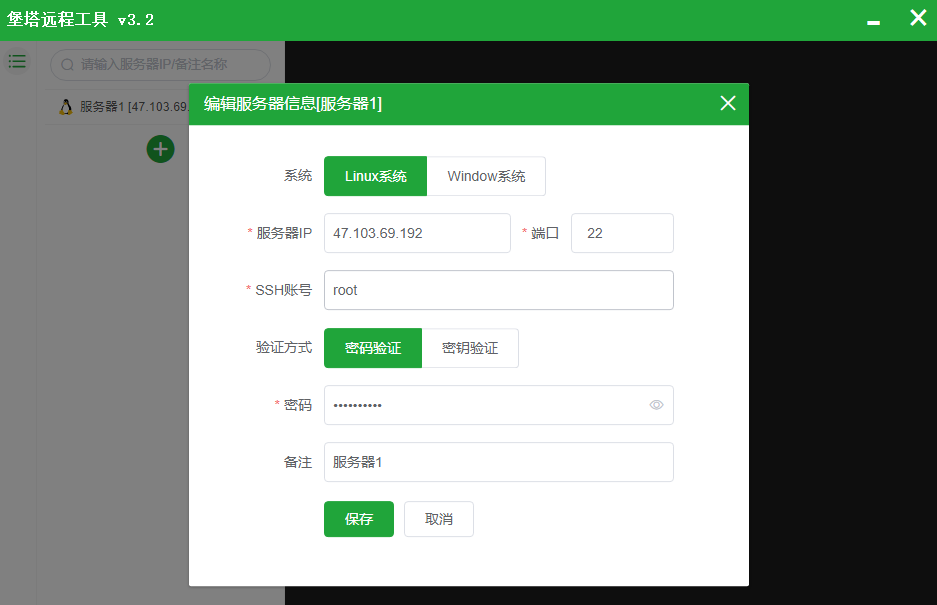937x605 pixels.
Task: Select Linux系统 as the system type
Action: (375, 175)
